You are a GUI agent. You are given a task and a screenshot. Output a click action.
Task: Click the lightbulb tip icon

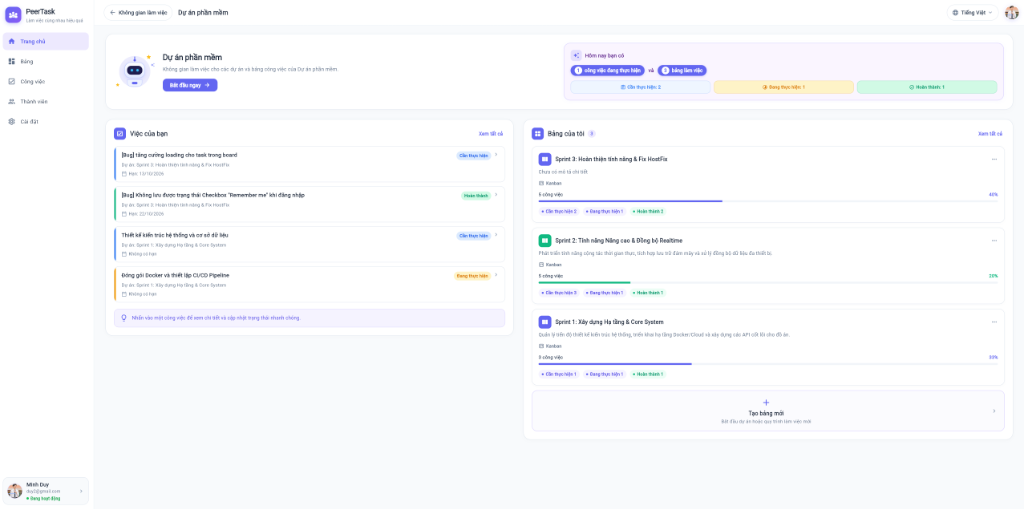pyautogui.click(x=124, y=318)
